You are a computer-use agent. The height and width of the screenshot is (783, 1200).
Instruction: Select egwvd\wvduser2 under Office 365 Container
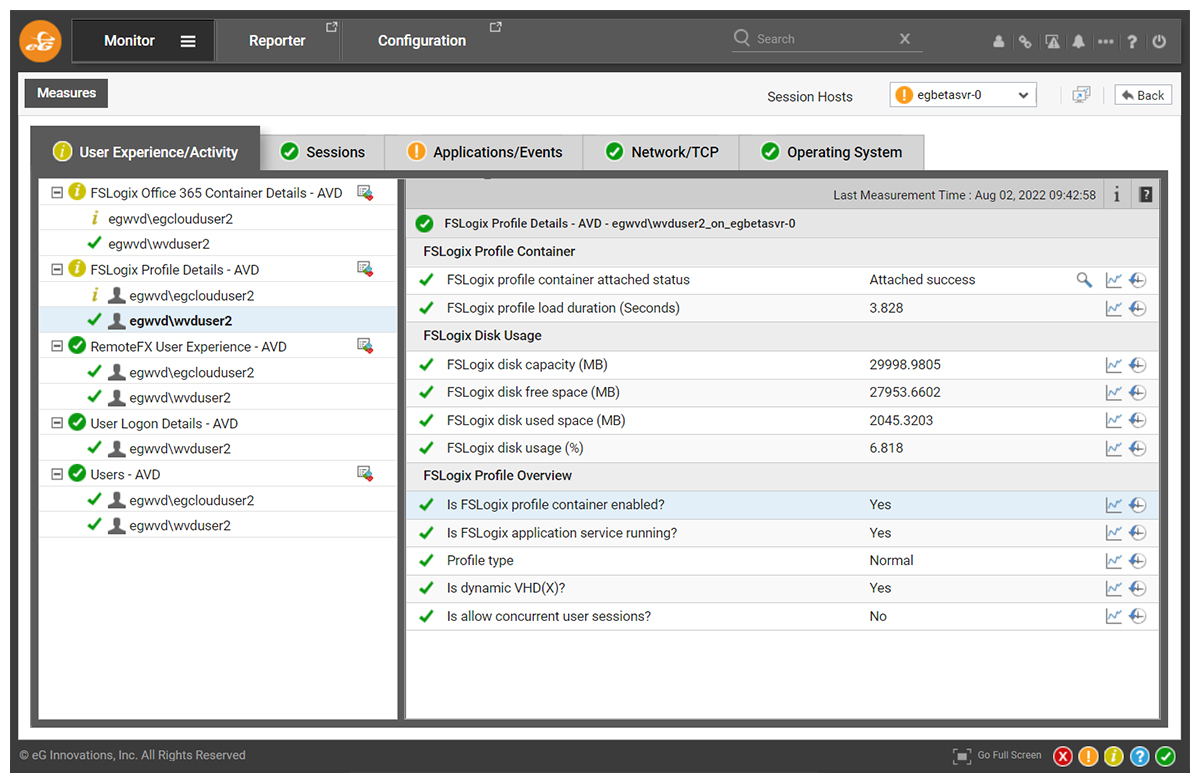159,244
